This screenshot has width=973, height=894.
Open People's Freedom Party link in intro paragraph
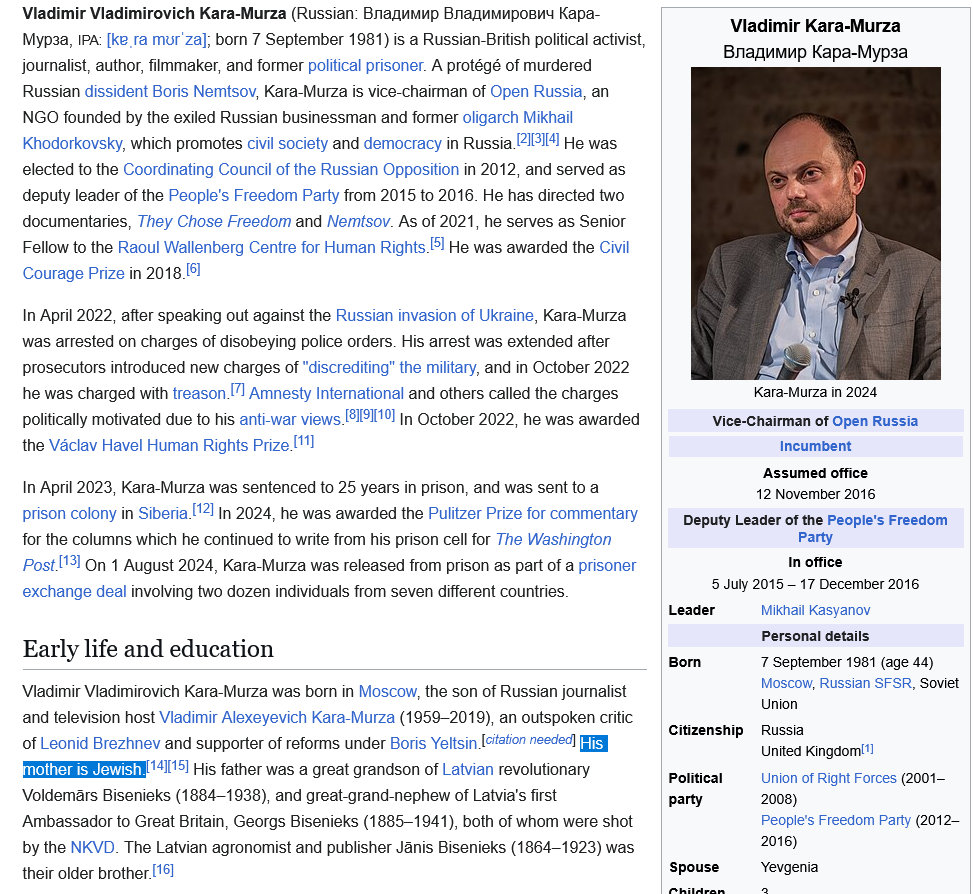coord(254,196)
